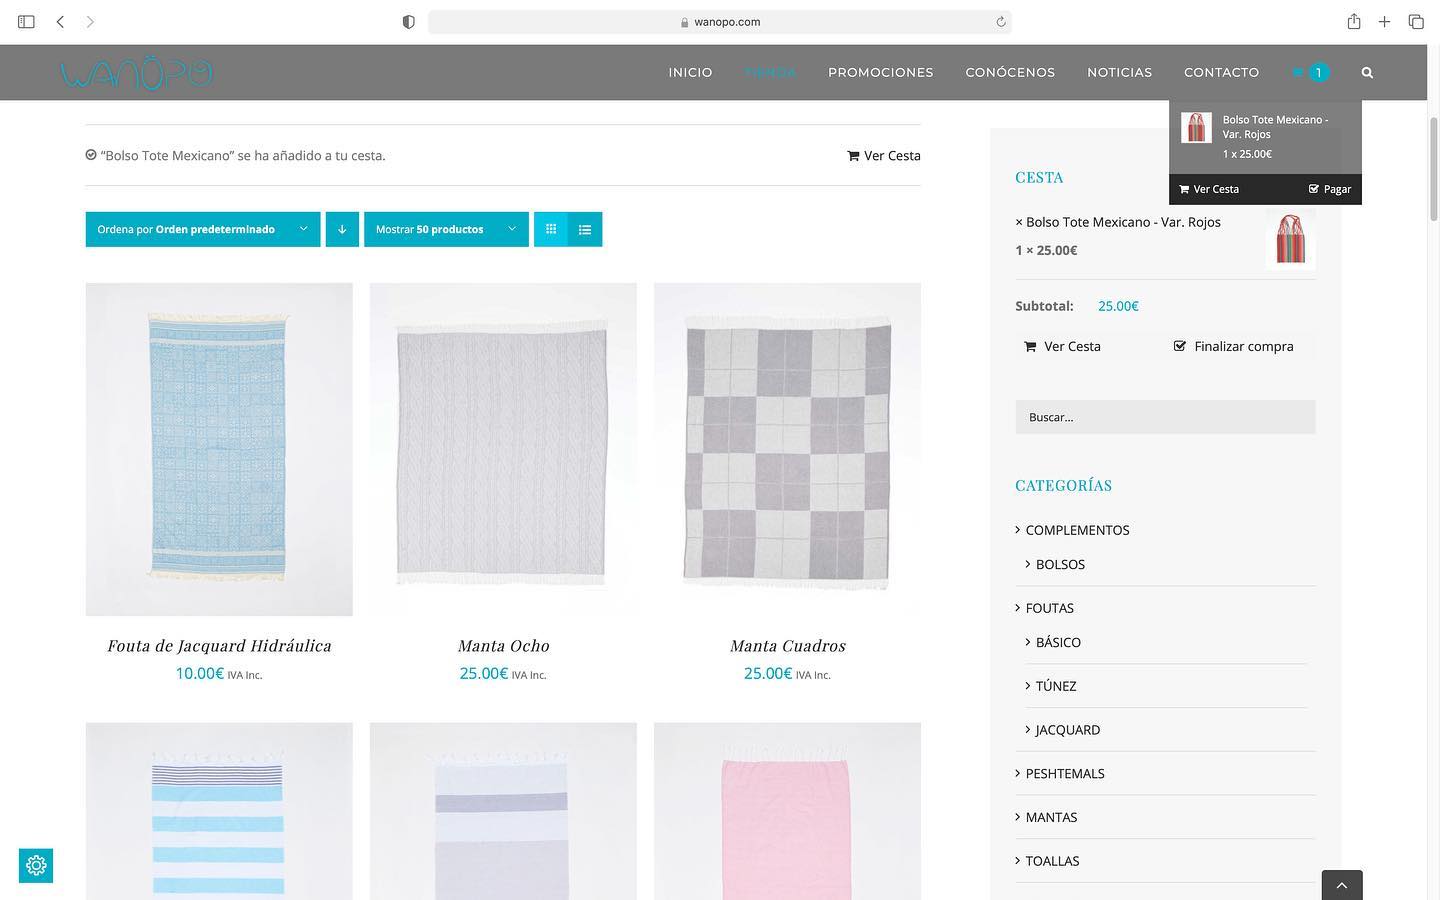Add a new tab with plus icon
1440x900 pixels.
pyautogui.click(x=1384, y=21)
